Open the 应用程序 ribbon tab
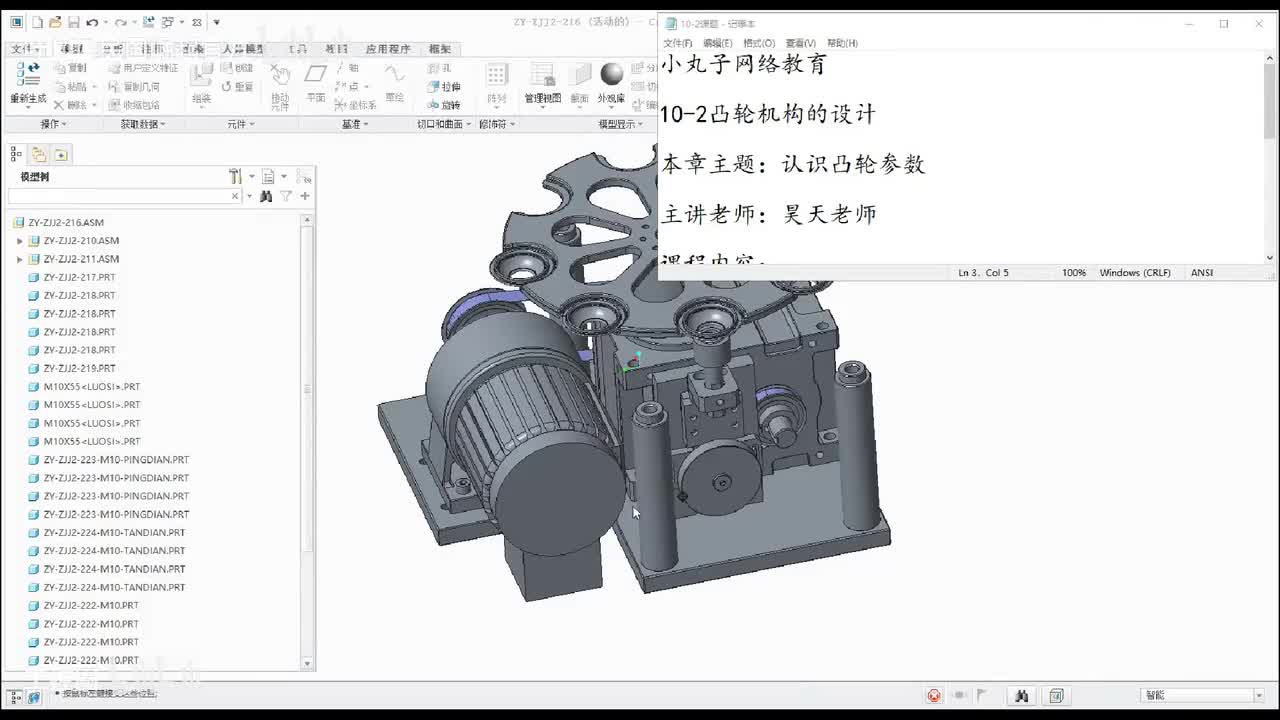The image size is (1280, 720). (x=388, y=49)
